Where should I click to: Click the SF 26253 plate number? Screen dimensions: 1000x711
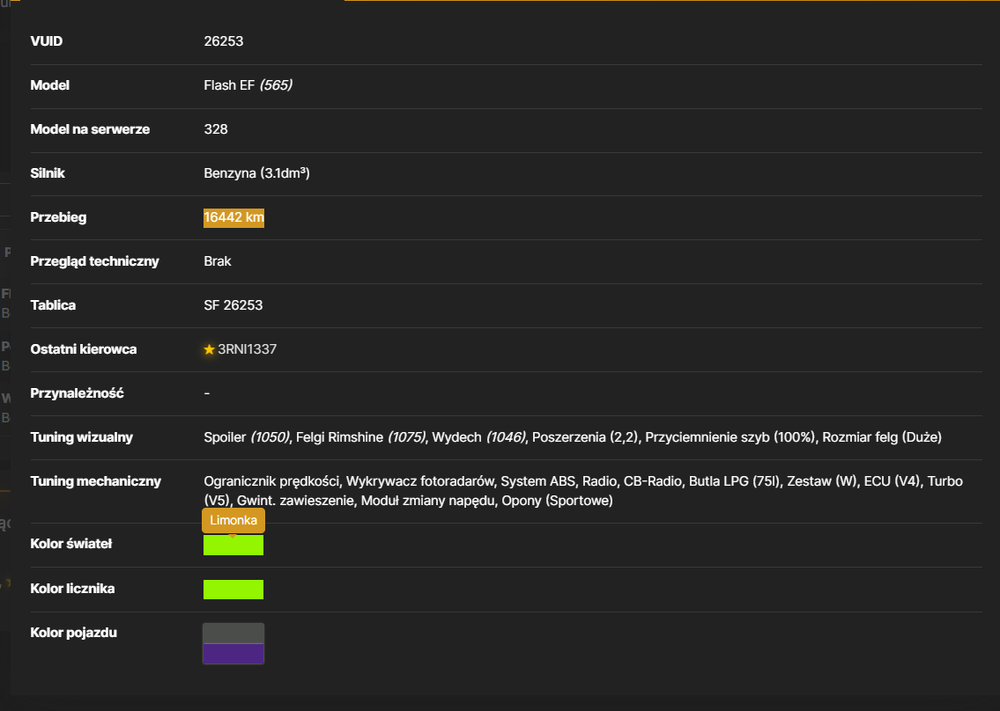[x=233, y=305]
